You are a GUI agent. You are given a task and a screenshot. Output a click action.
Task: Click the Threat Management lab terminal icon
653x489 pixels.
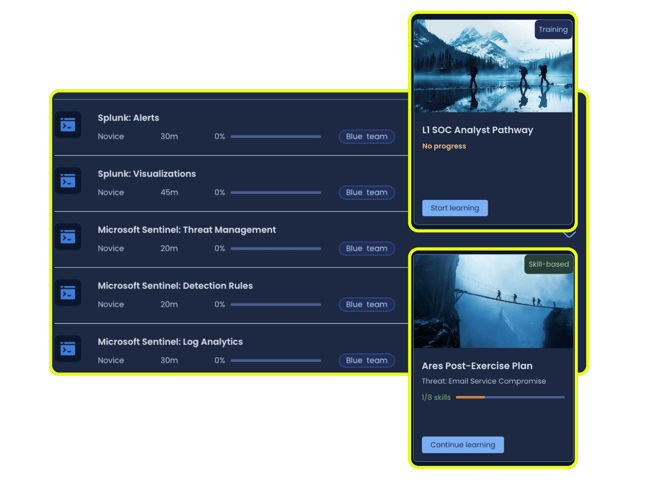(x=68, y=238)
